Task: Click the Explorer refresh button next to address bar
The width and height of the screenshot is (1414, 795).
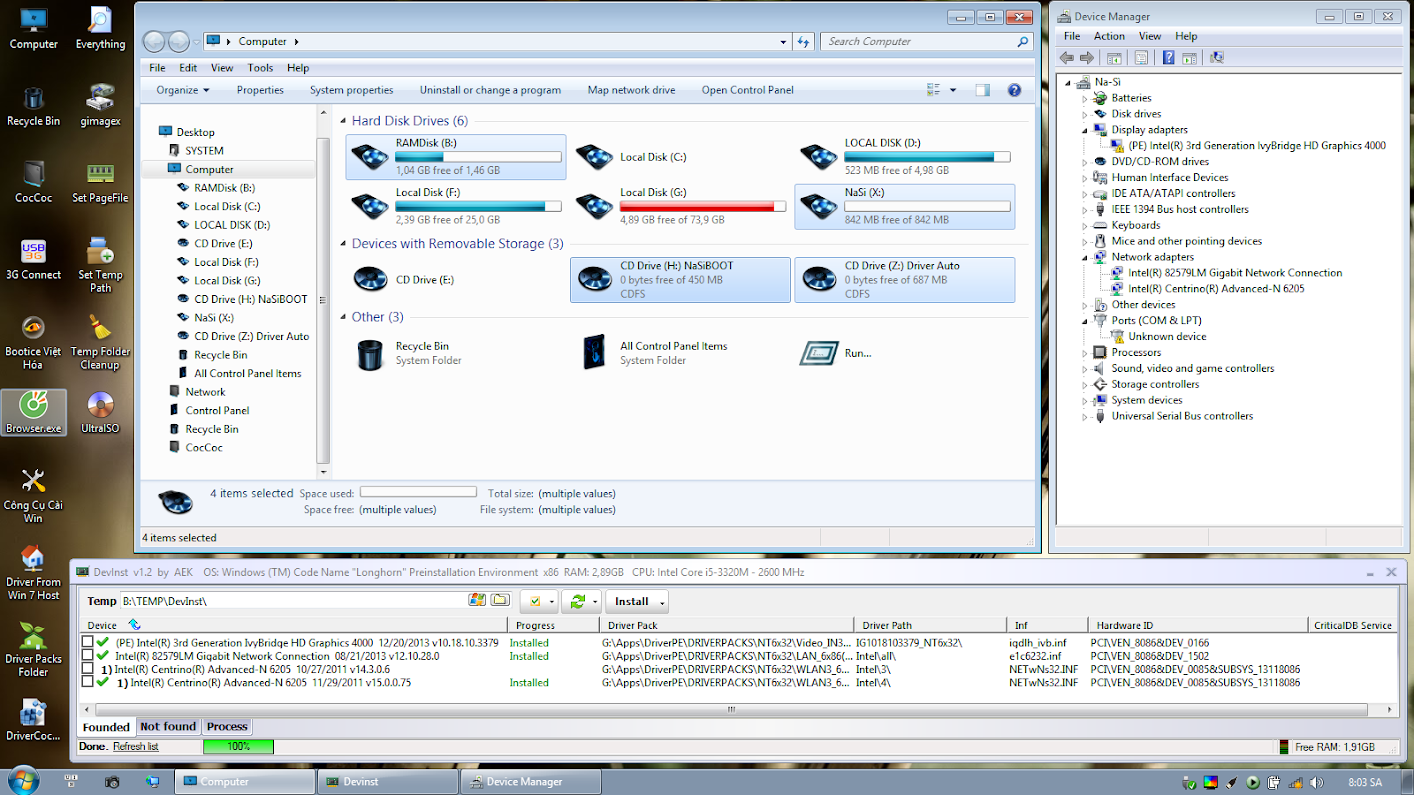Action: pos(803,42)
